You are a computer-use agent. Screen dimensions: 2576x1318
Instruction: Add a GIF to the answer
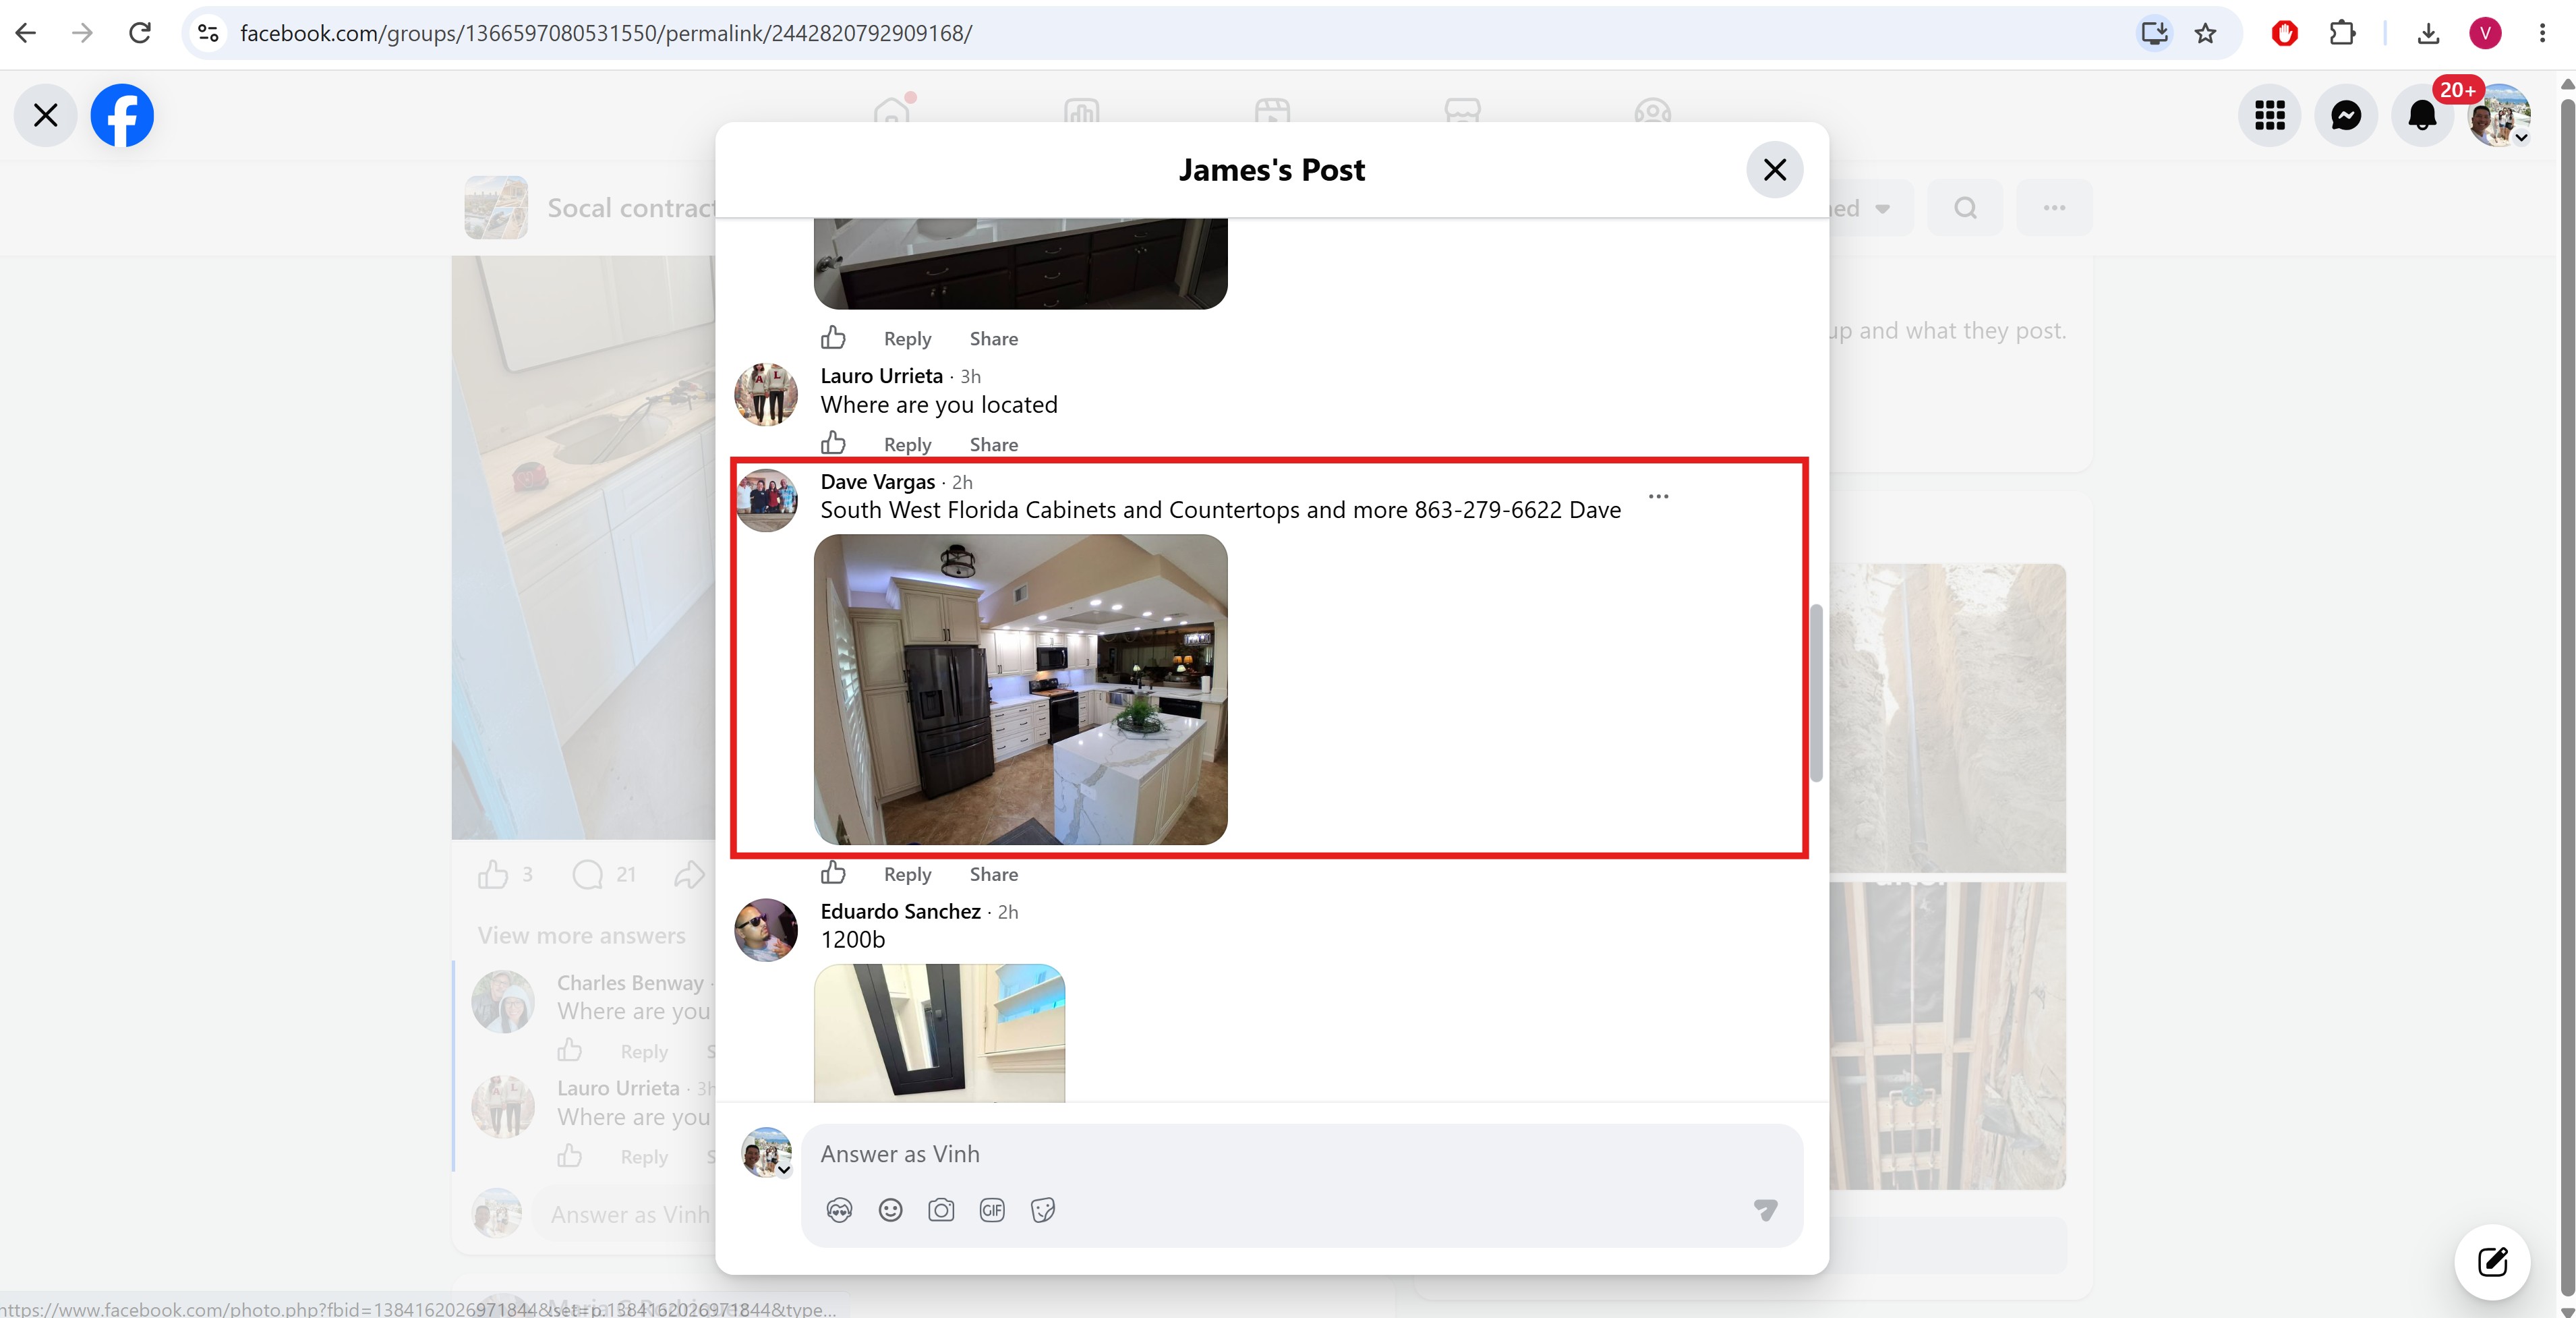[x=992, y=1211]
